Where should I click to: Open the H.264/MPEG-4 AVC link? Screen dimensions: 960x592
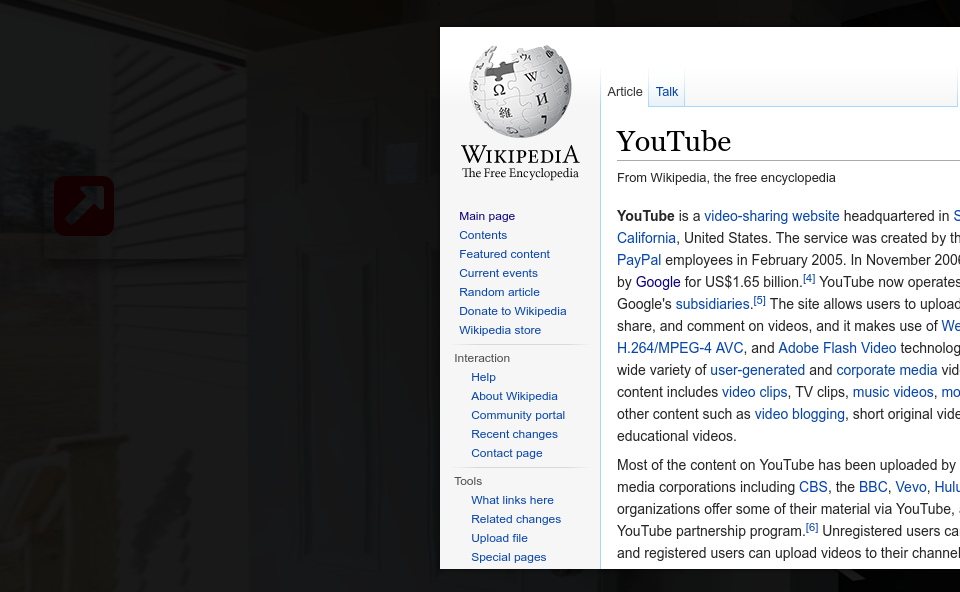[680, 348]
